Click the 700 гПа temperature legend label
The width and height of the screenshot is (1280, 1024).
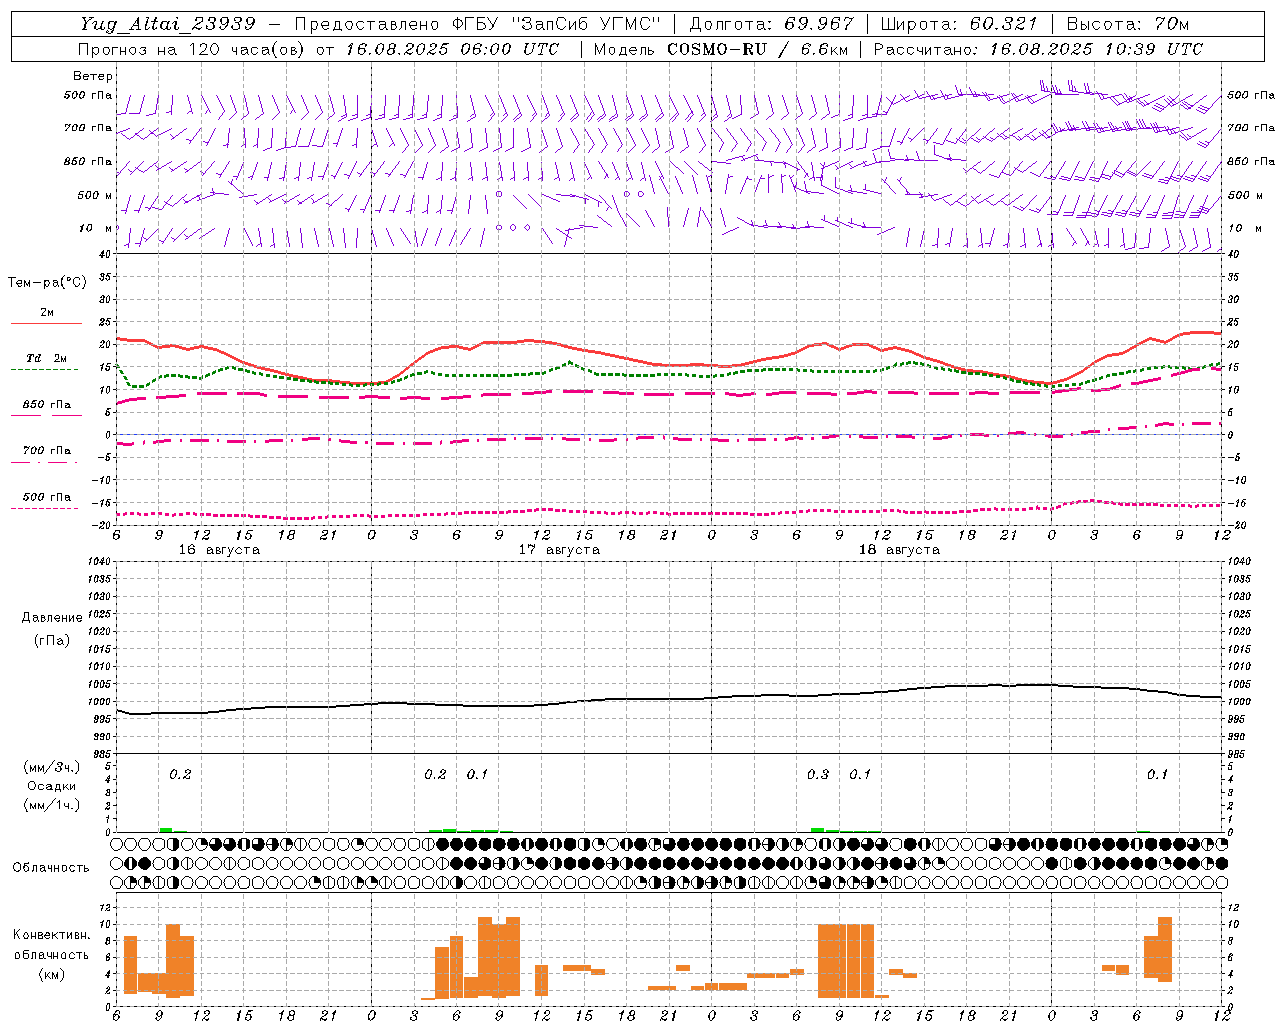(47, 451)
